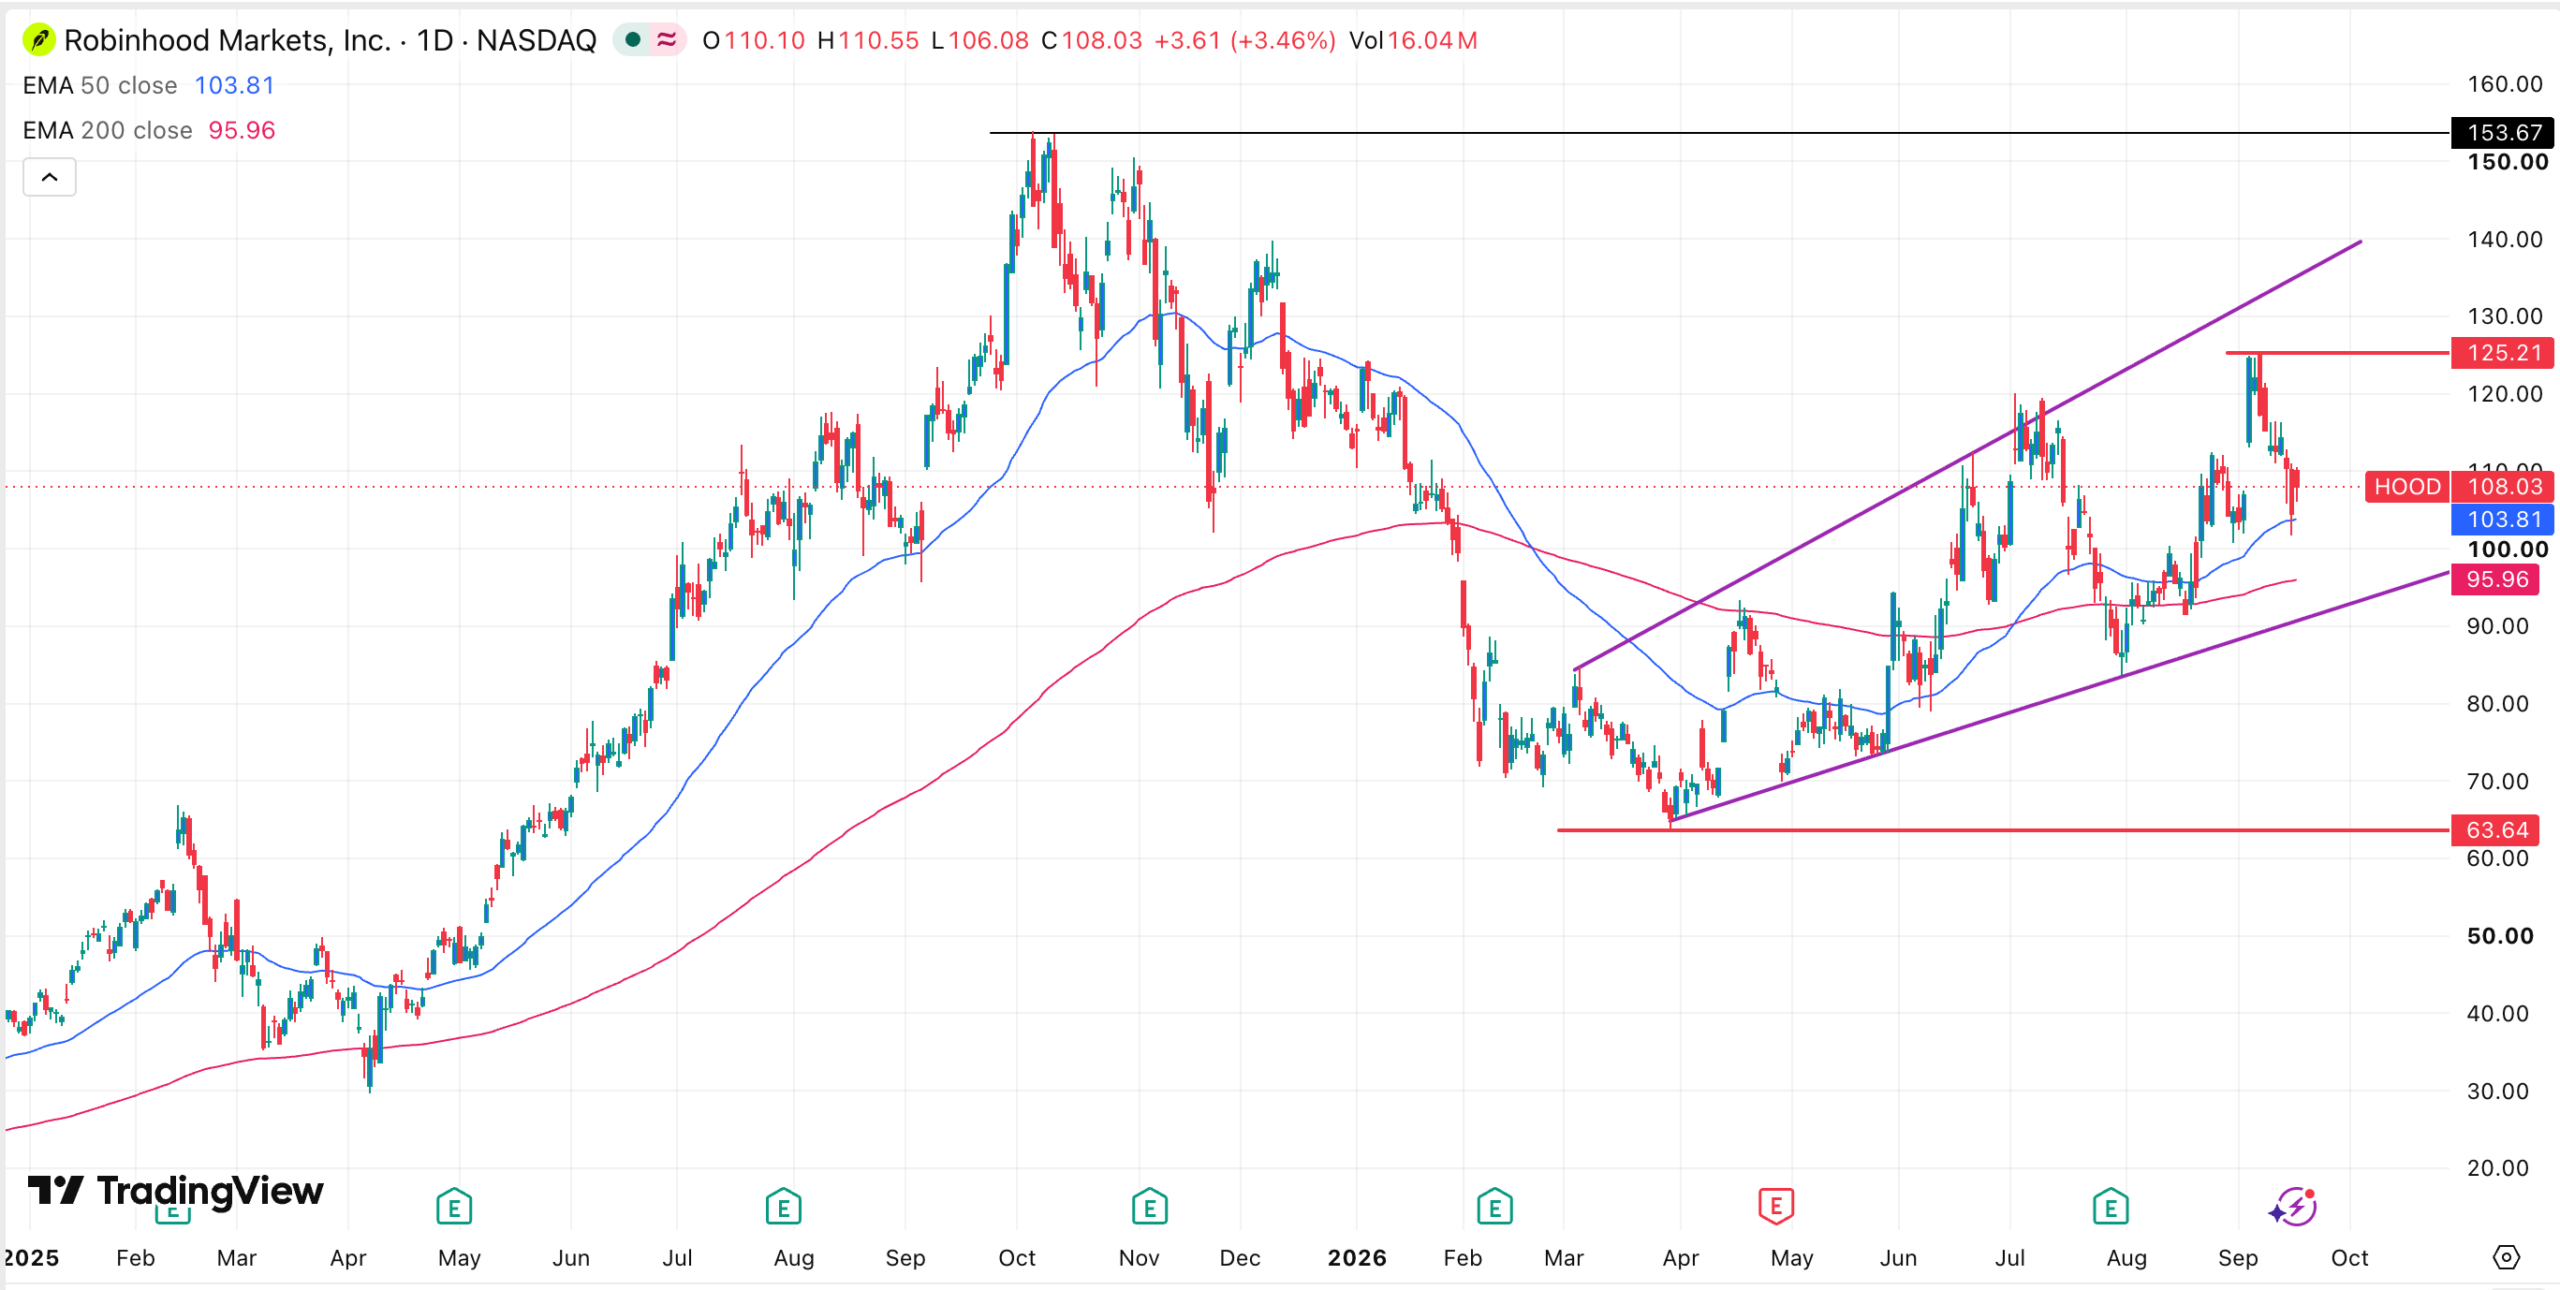Click the 160.00 price axis label
Image resolution: width=2560 pixels, height=1290 pixels.
2505,84
